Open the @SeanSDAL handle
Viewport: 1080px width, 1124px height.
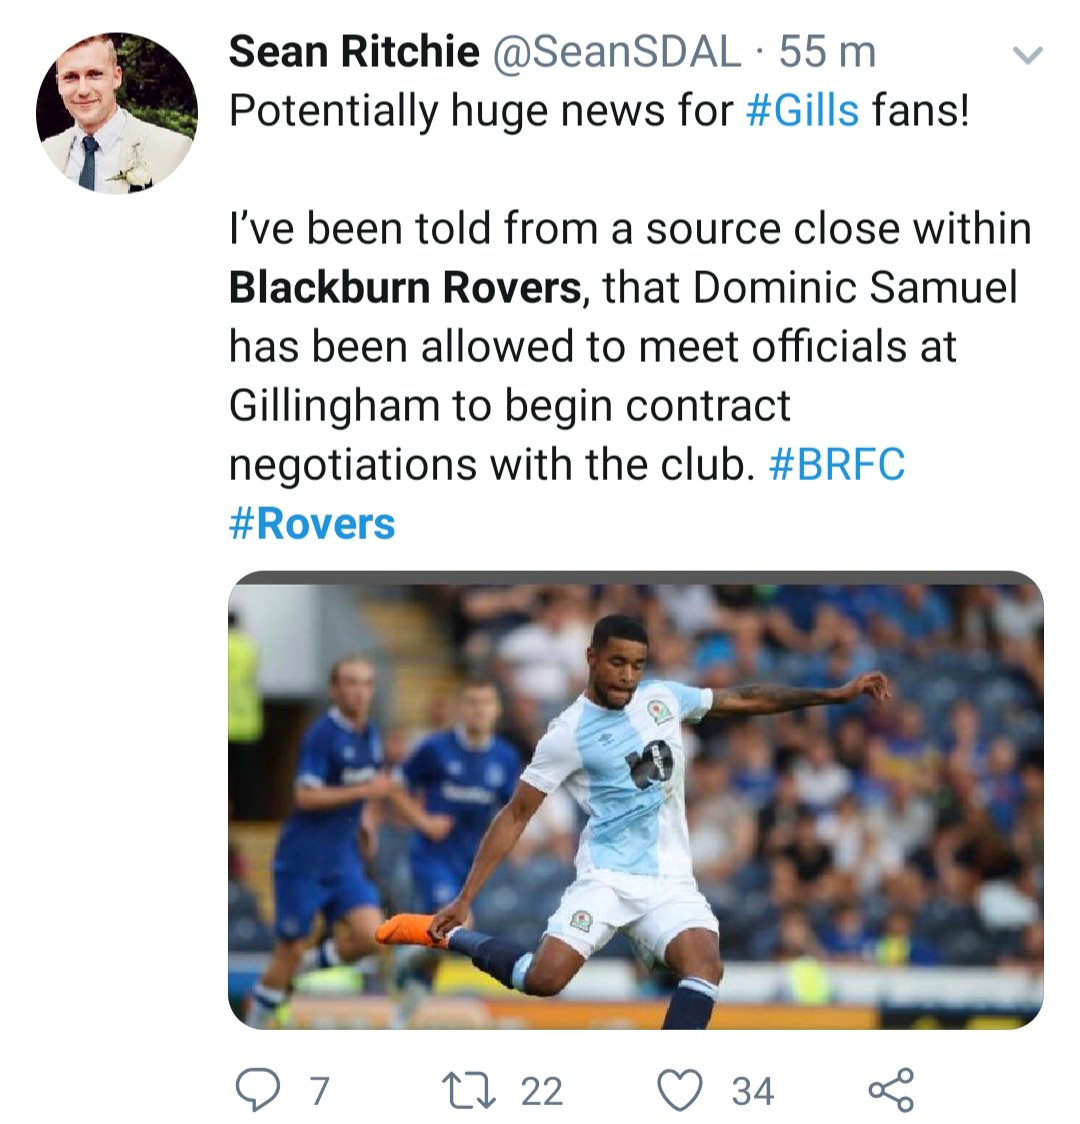click(x=616, y=52)
